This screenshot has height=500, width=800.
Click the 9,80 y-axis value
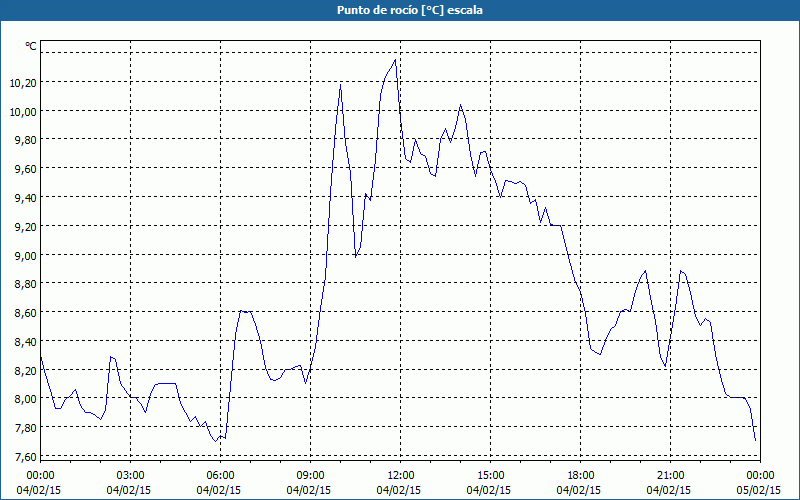(x=26, y=140)
